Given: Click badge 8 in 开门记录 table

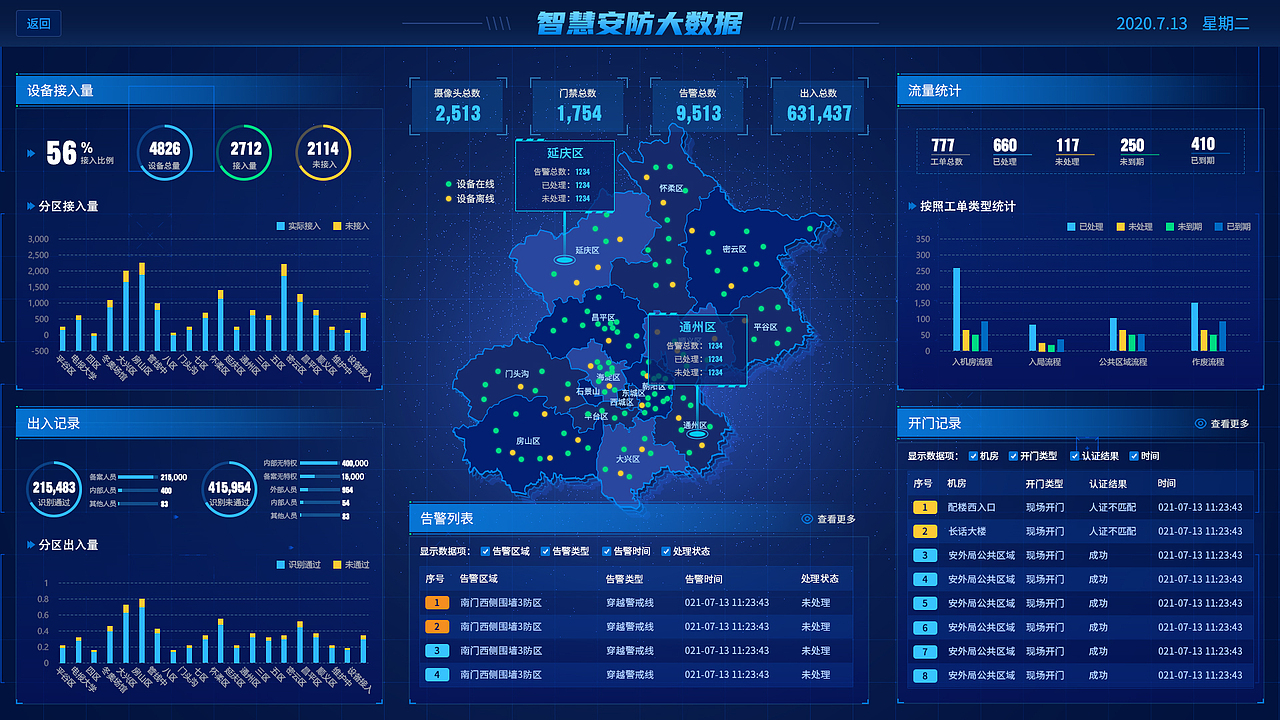Looking at the screenshot, I should pyautogui.click(x=925, y=676).
